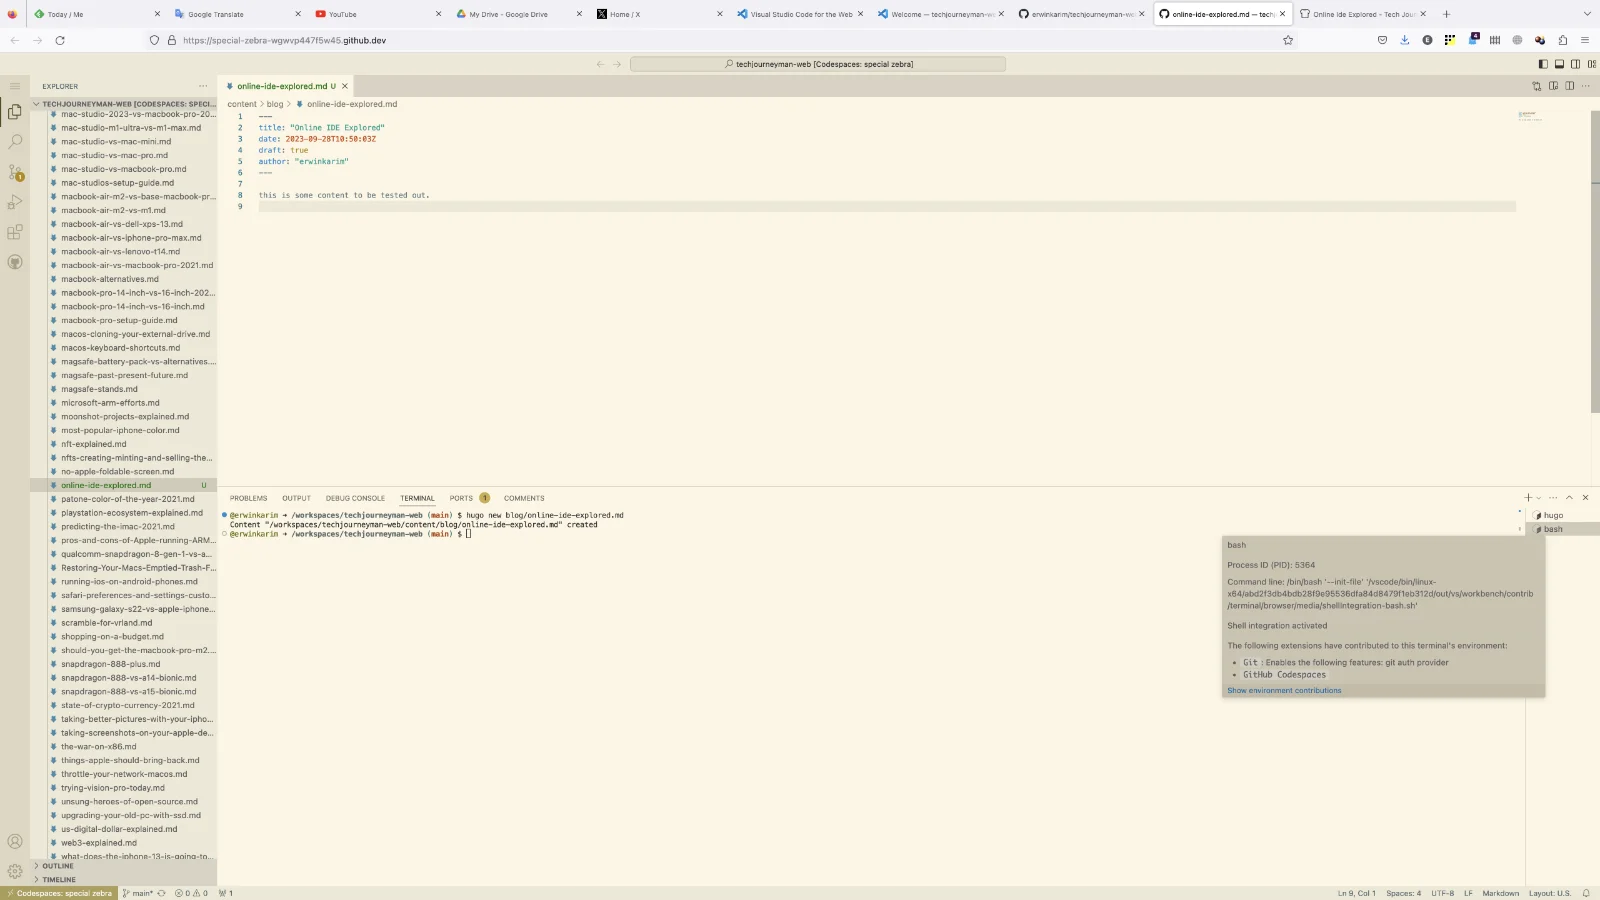Close online-ide-explored.md editor tab

[x=345, y=86]
